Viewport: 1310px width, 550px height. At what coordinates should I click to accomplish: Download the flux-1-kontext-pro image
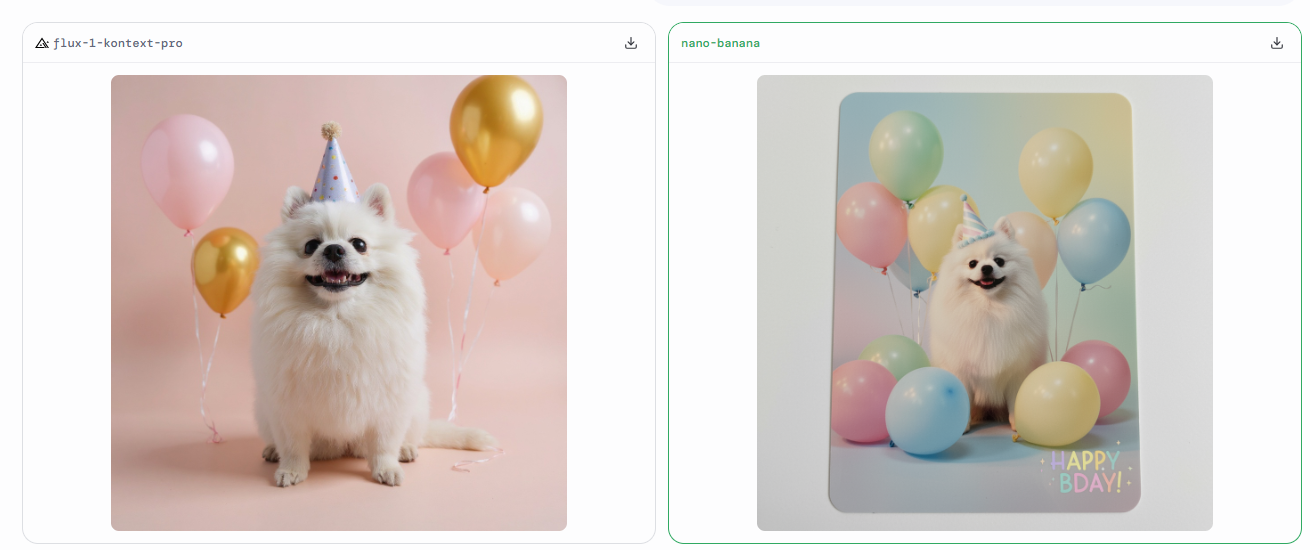630,43
